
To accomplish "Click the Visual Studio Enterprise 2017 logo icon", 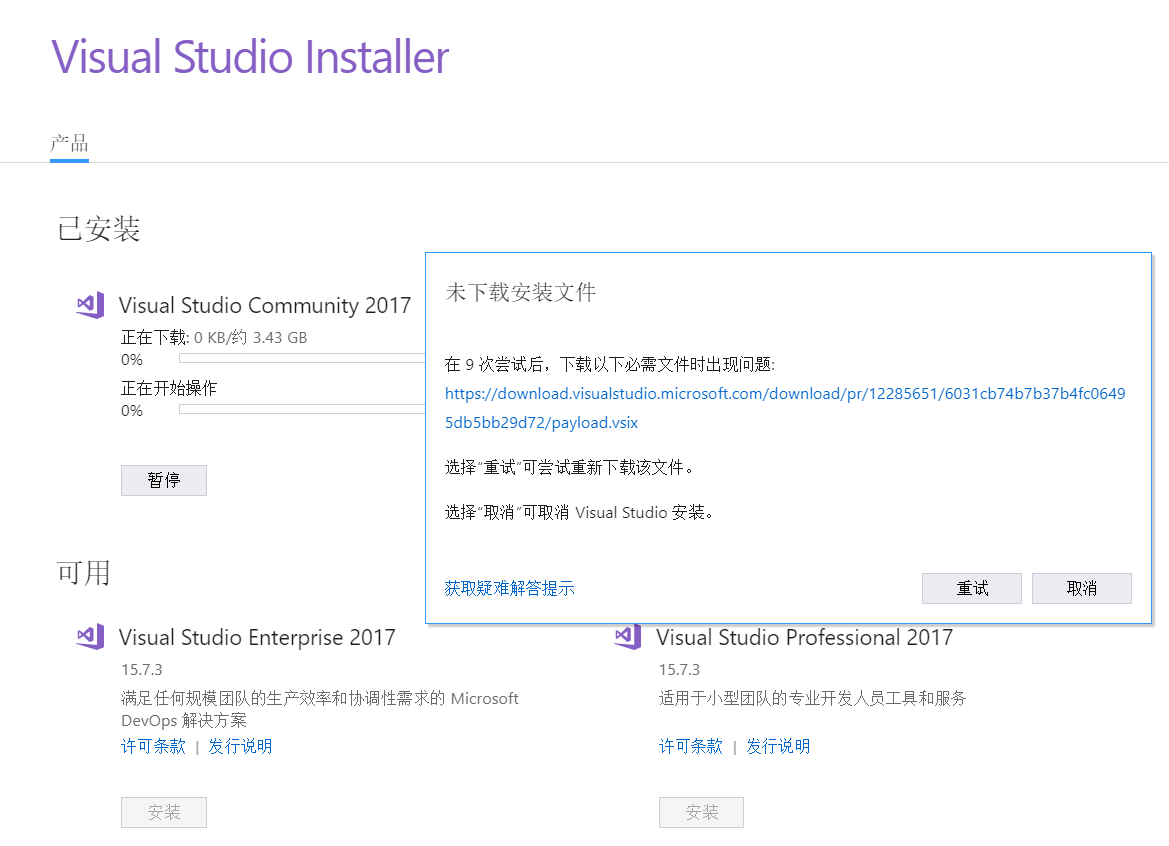I will (x=90, y=637).
